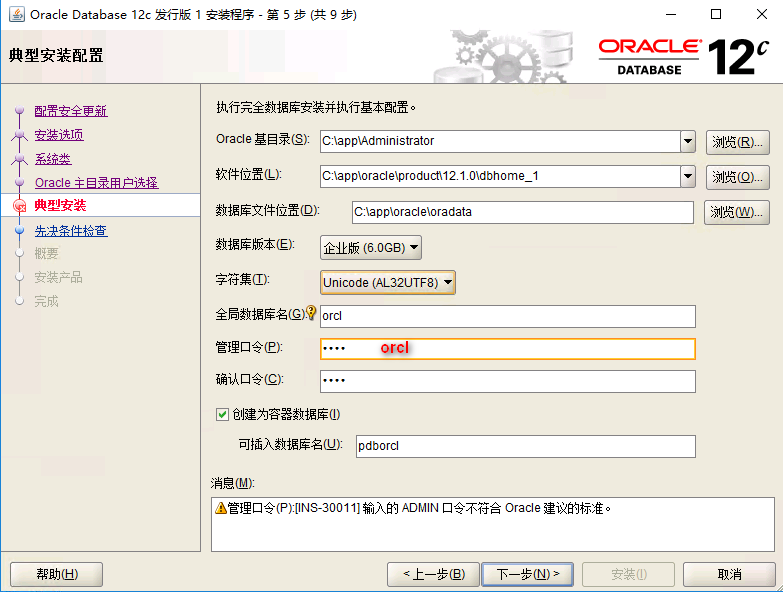783x592 pixels.
Task: Open the 字符集 Unicode (AL32UTF8) dropdown
Action: [x=388, y=283]
